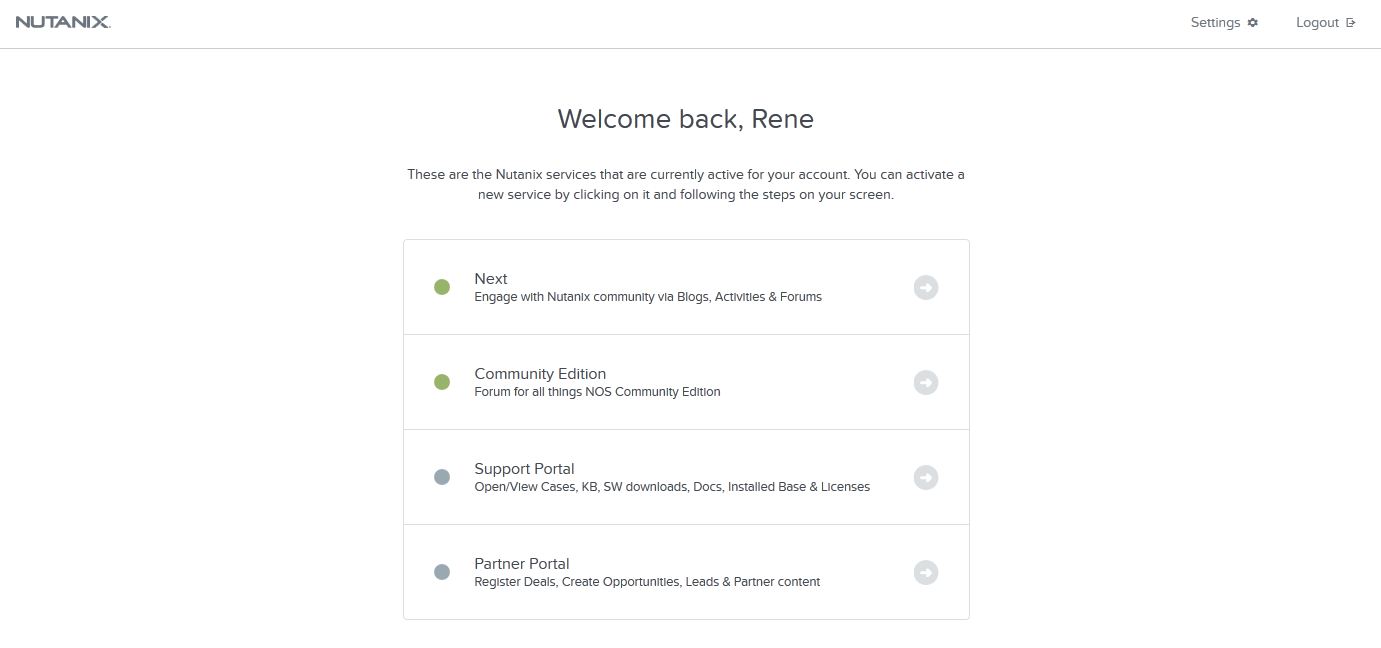Activate the Partner Portal title

pos(522,564)
